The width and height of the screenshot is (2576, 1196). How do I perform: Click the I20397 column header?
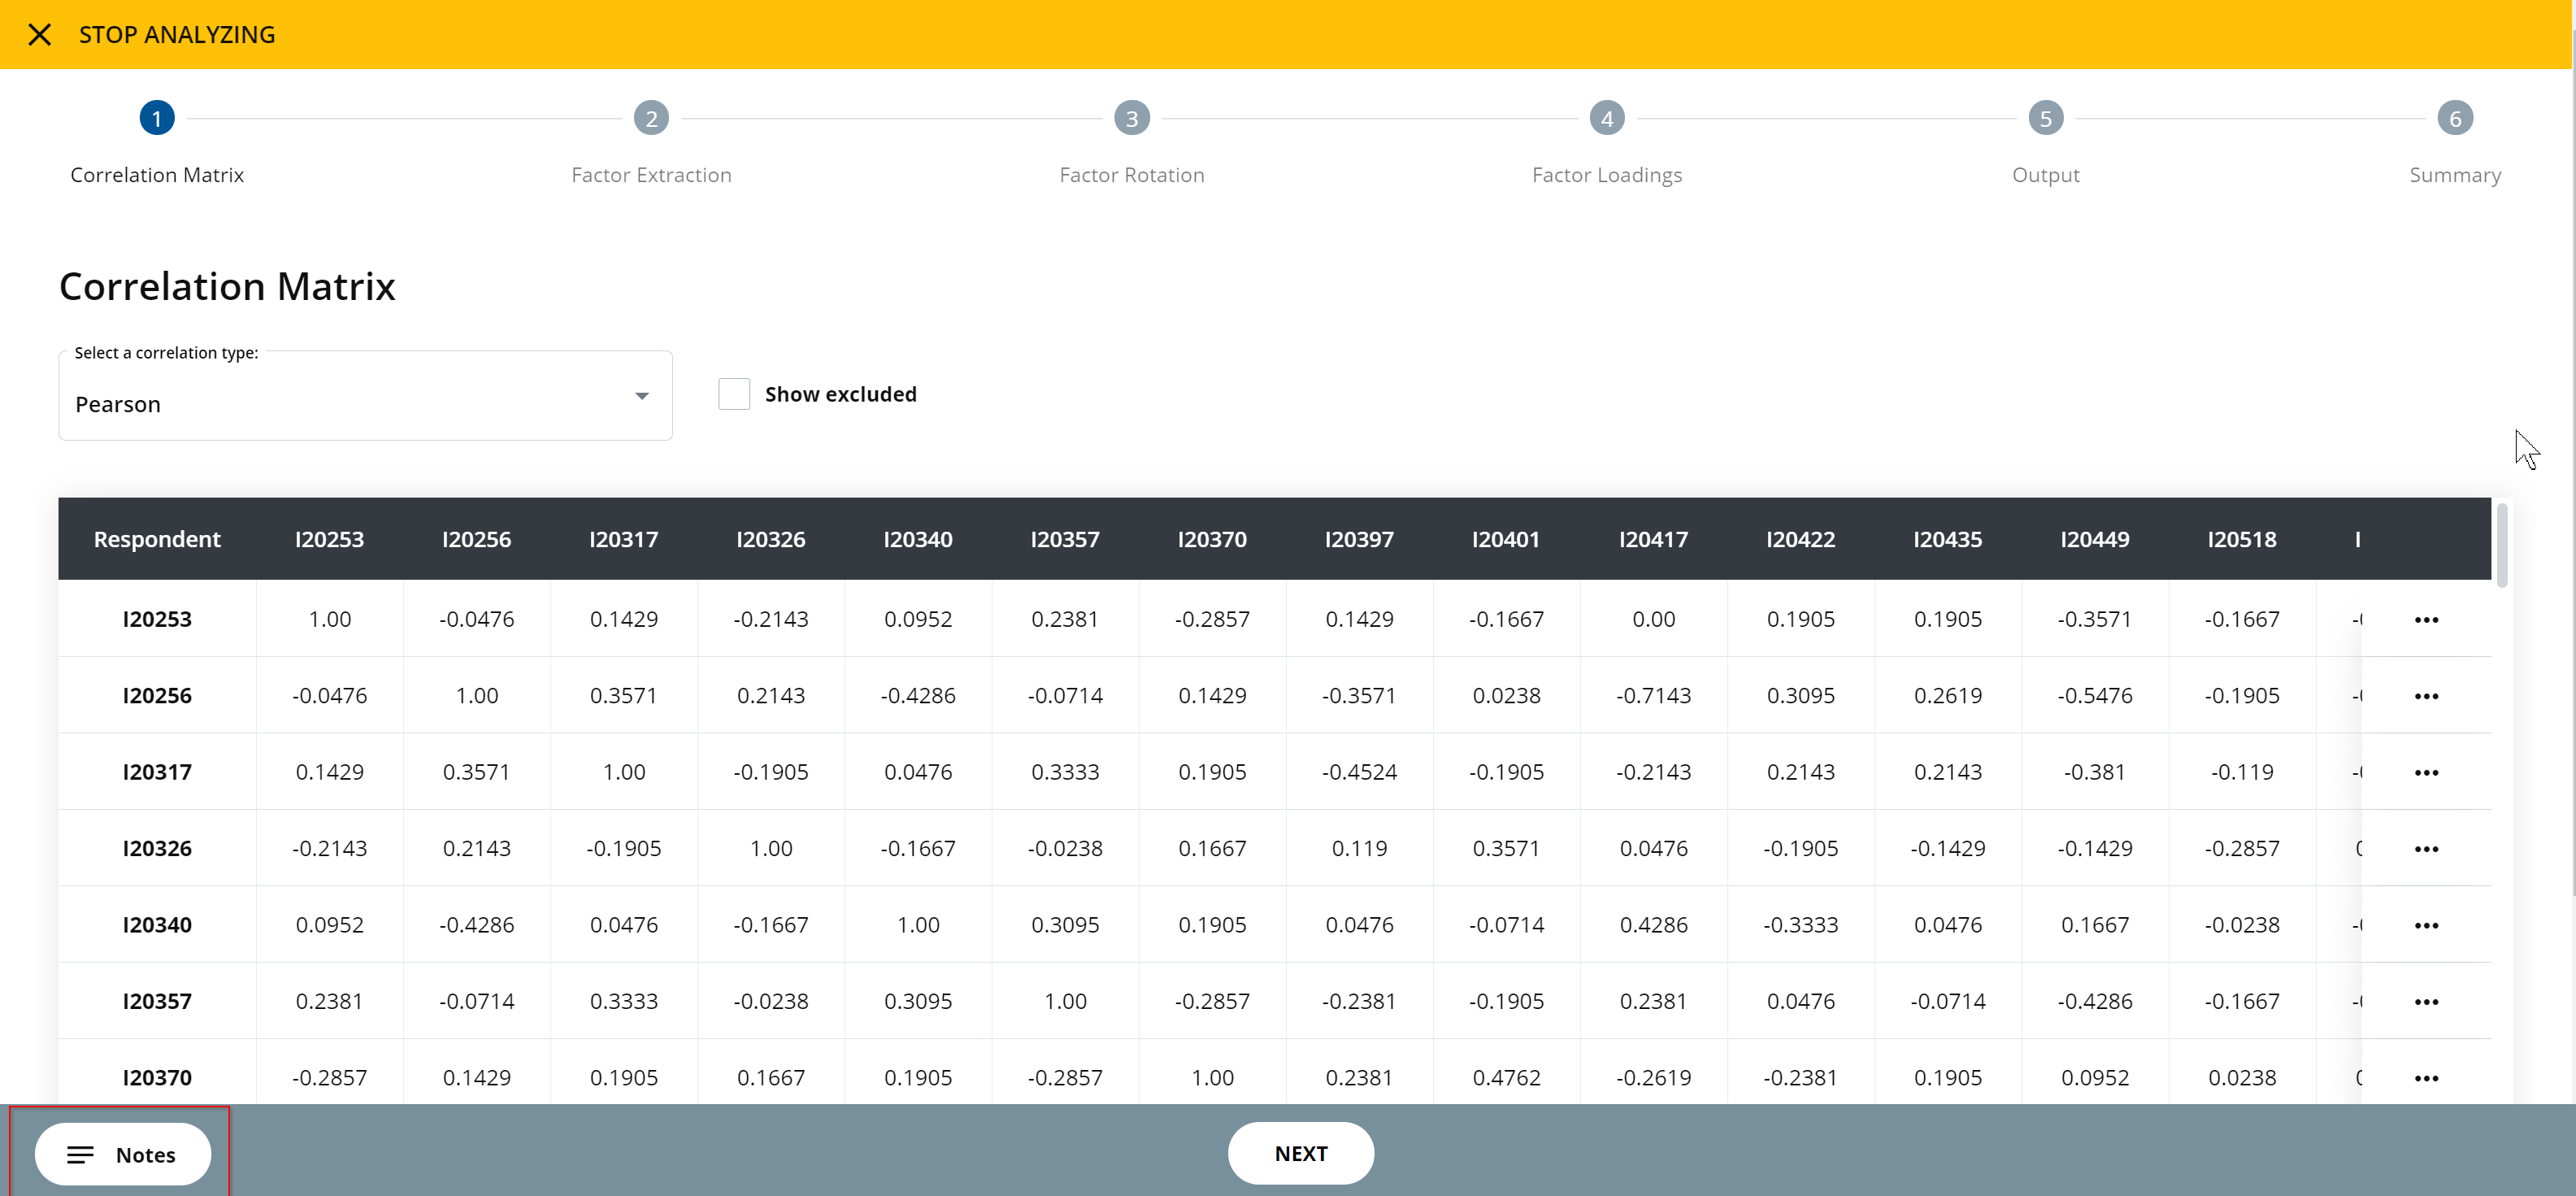pos(1358,539)
